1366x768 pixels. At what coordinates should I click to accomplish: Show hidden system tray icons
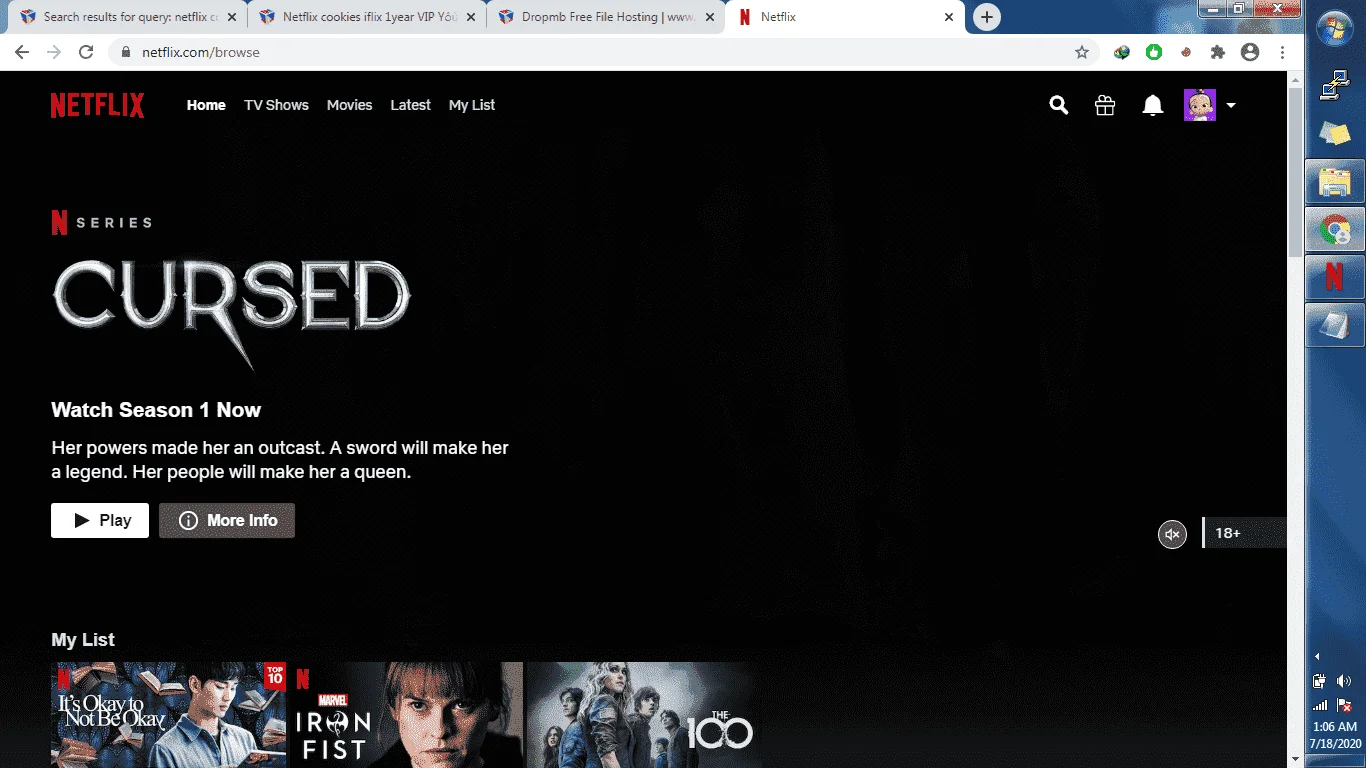1317,656
